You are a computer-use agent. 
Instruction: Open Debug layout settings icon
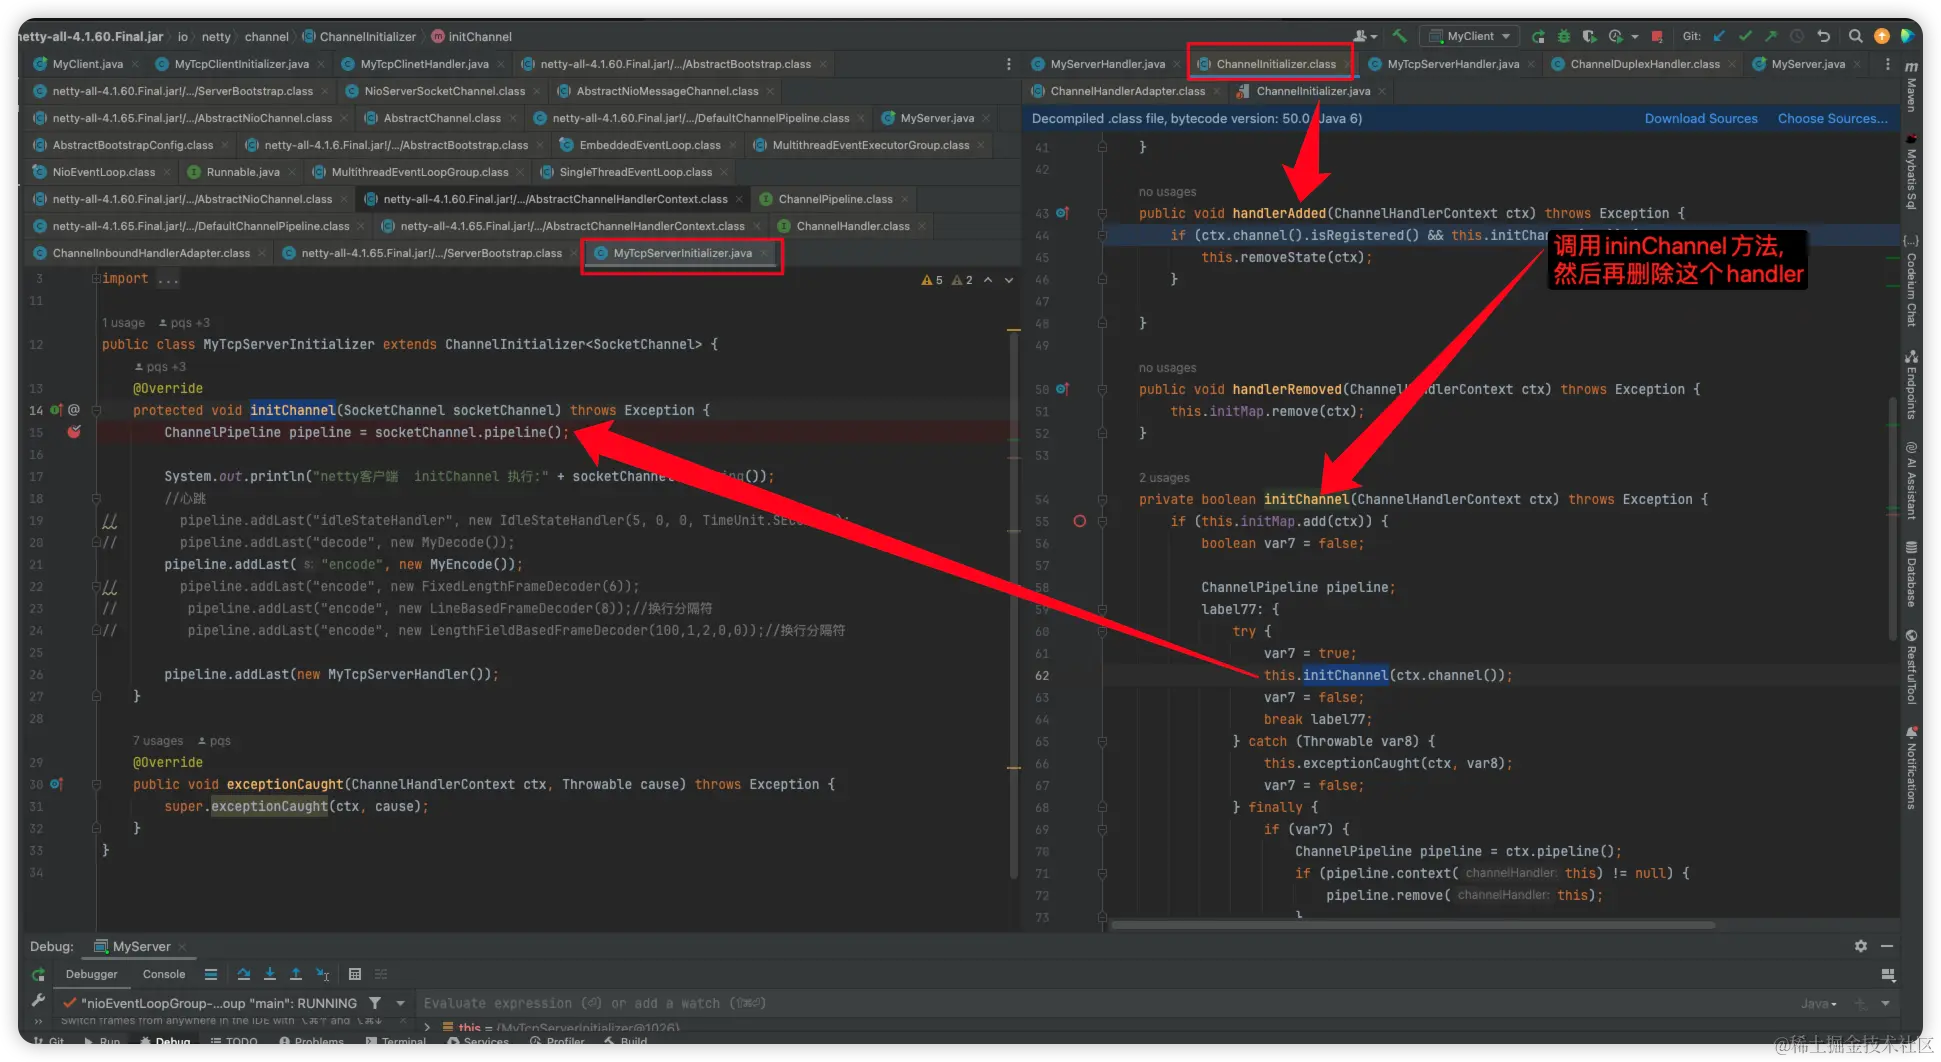pyautogui.click(x=1888, y=974)
